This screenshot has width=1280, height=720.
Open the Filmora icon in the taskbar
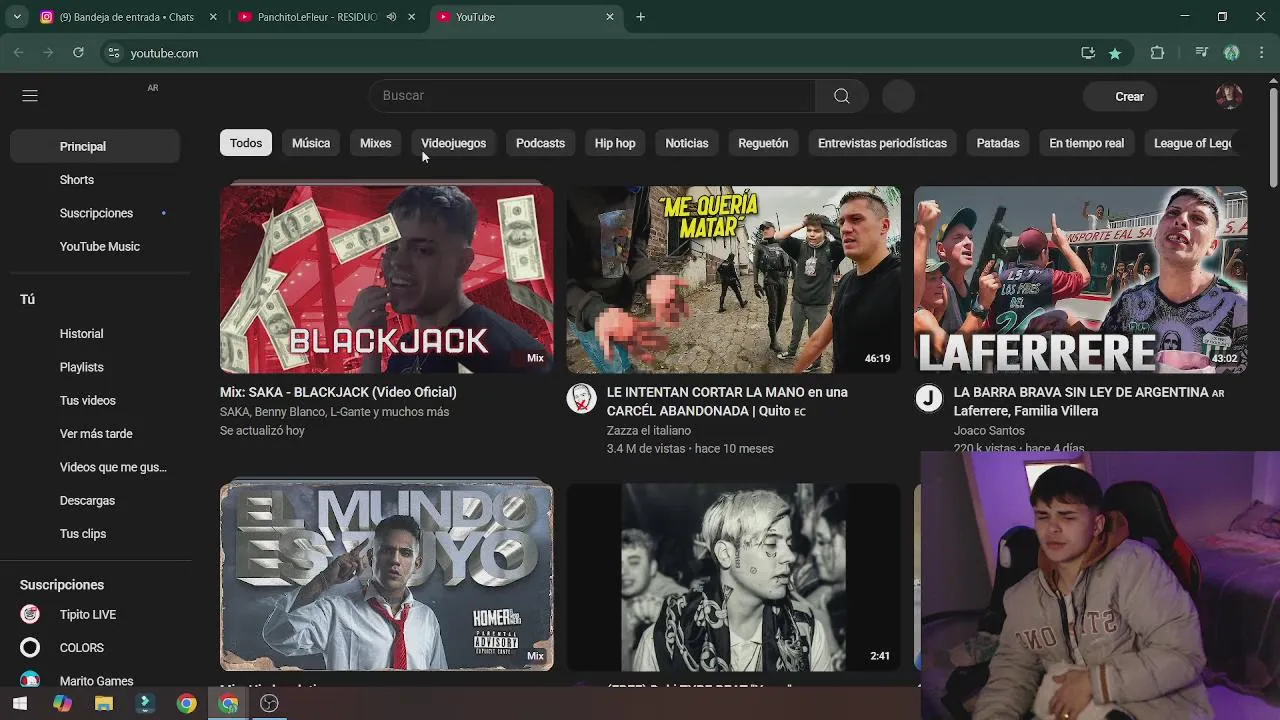coord(145,703)
